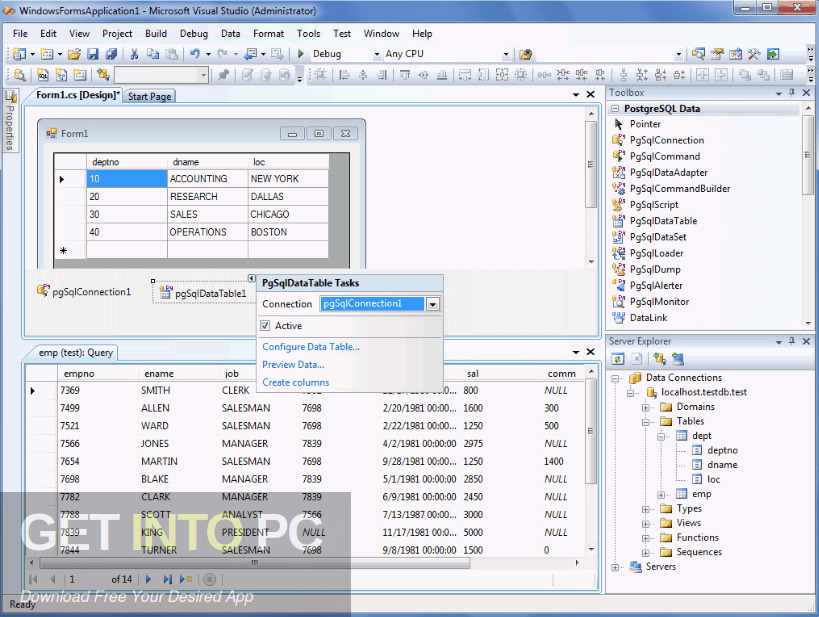This screenshot has width=819, height=617.
Task: Close the Form1.cs design document
Action: 590,95
